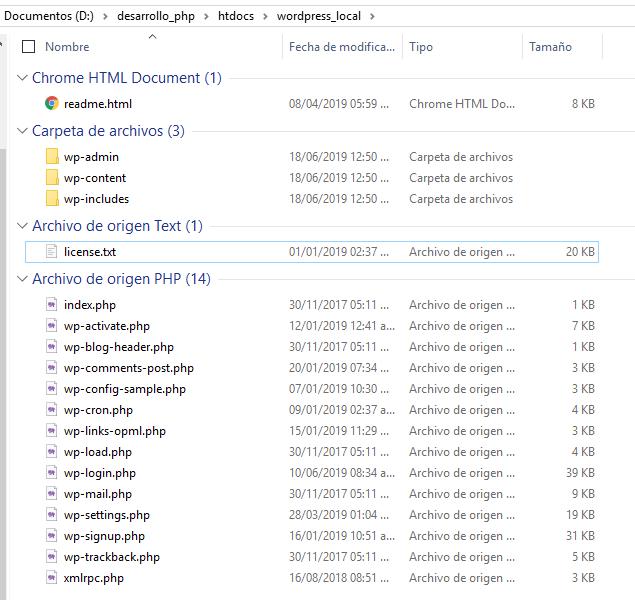Select the wp-includes folder icon
The width and height of the screenshot is (635, 600).
pyautogui.click(x=52, y=198)
